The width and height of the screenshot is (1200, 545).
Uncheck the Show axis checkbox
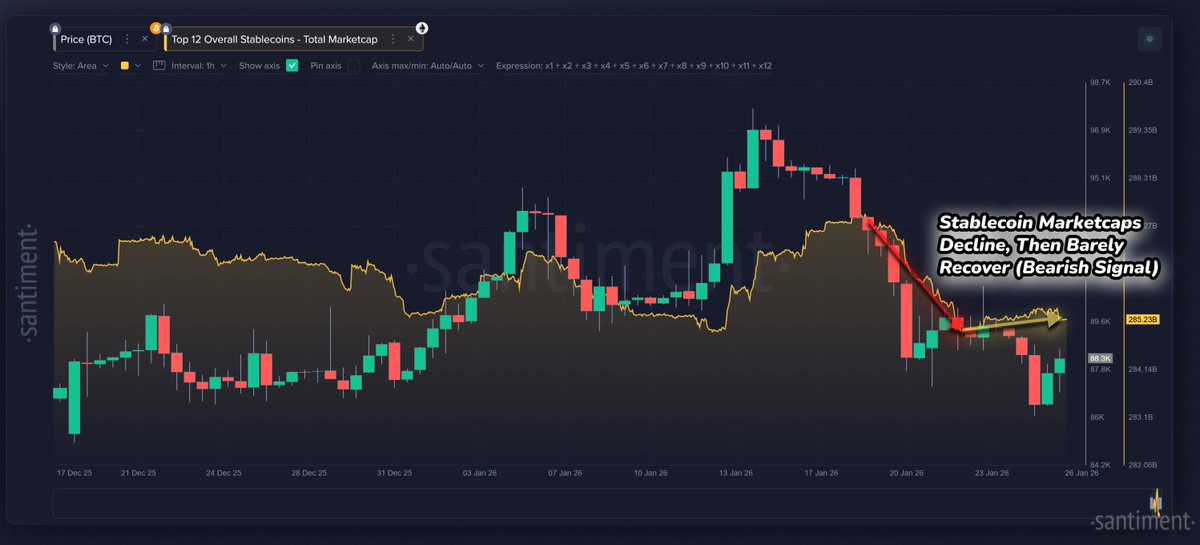pyautogui.click(x=292, y=66)
